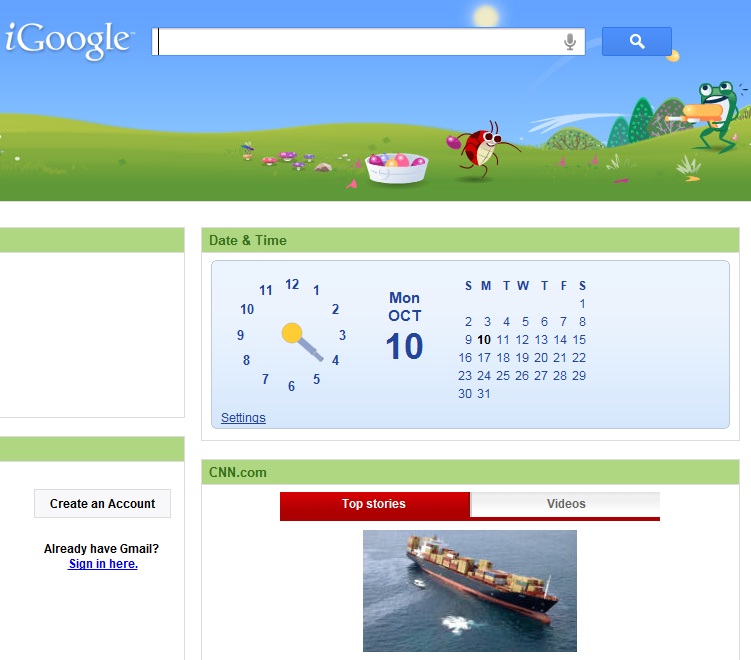Image resolution: width=751 pixels, height=660 pixels.
Task: Click the CNN.com gadget title
Action: 238,472
